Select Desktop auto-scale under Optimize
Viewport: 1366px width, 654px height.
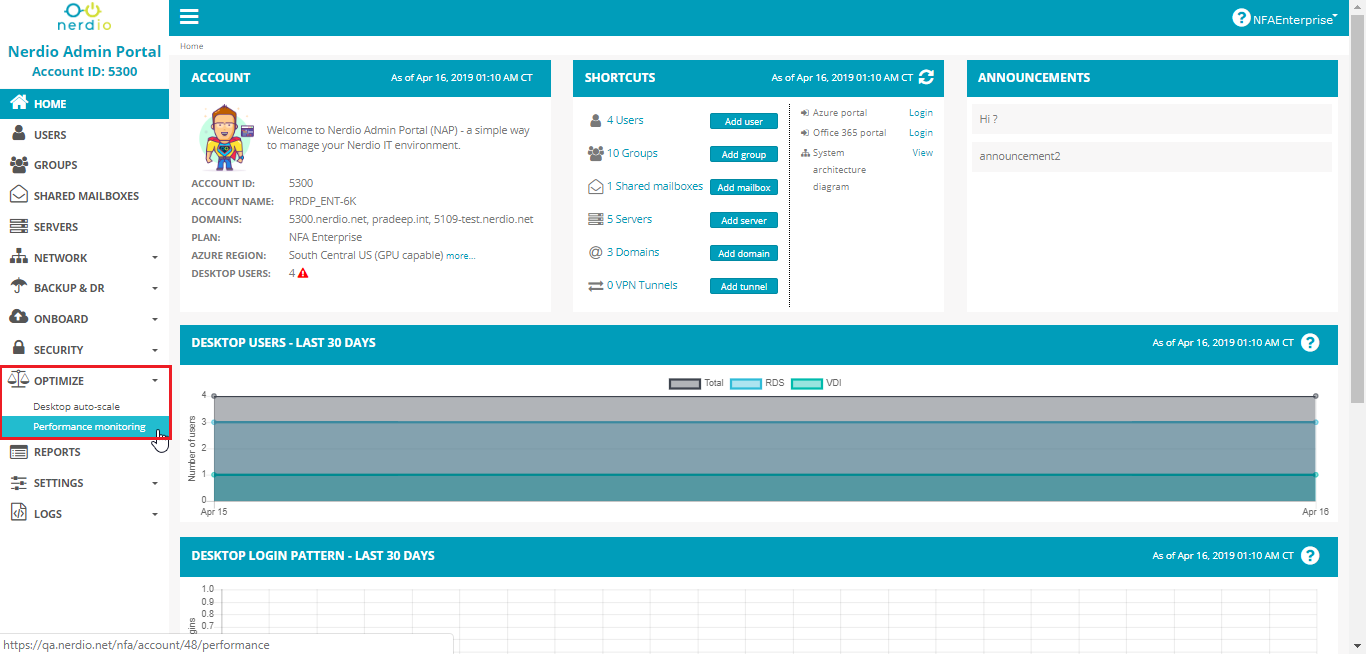76,407
